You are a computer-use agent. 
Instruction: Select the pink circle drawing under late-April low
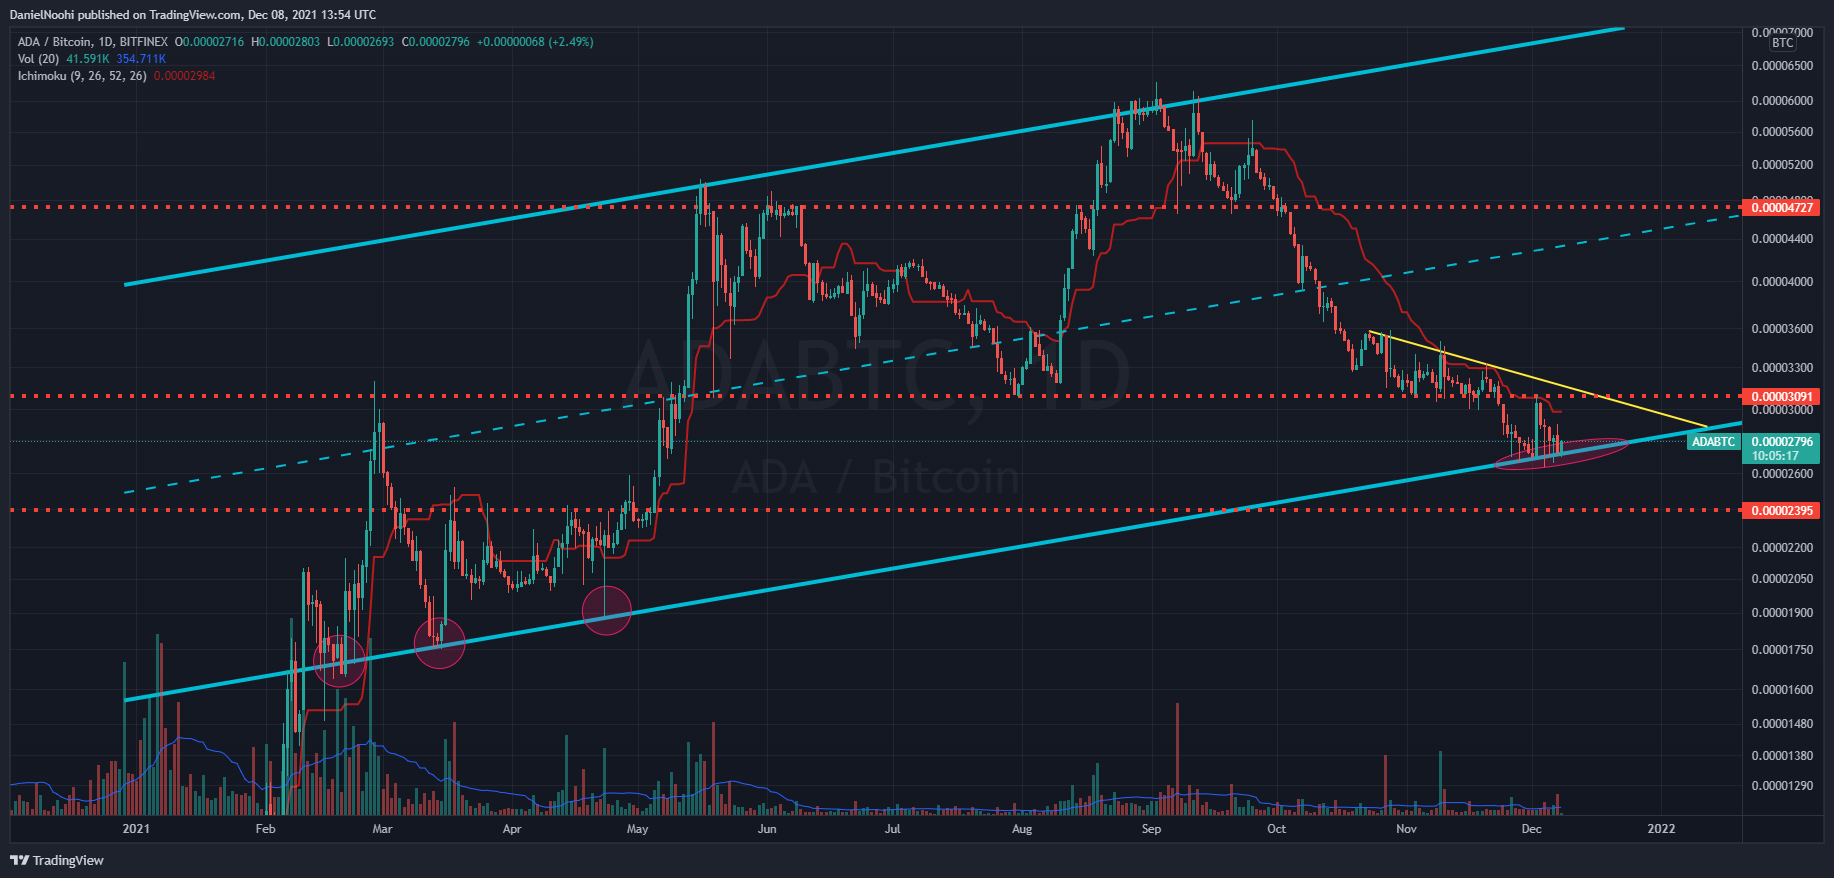pyautogui.click(x=606, y=610)
